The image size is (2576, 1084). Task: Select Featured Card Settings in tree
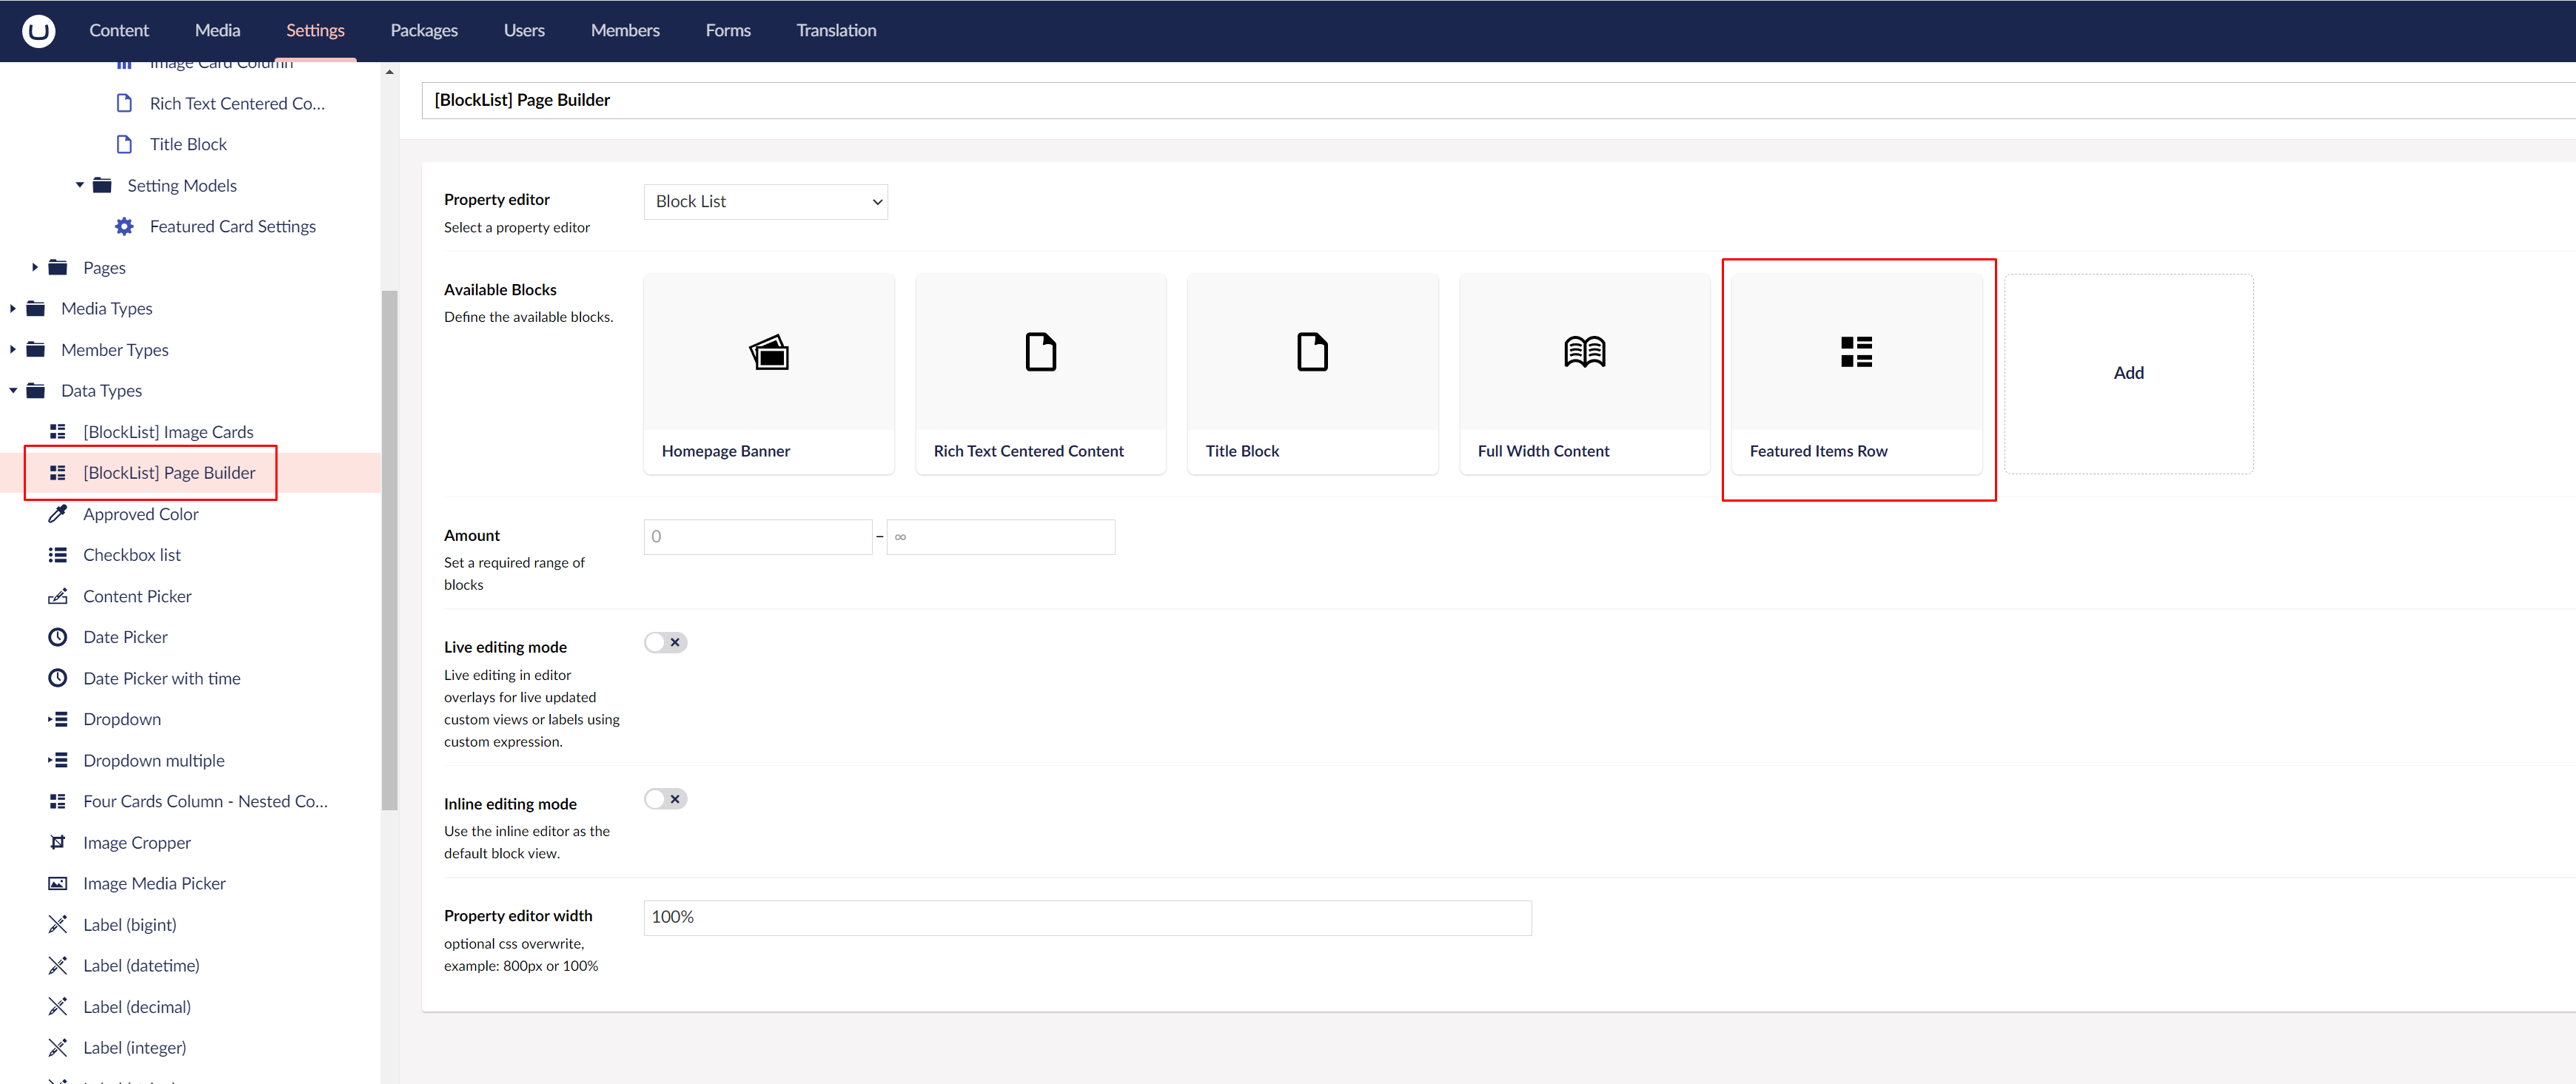[x=232, y=226]
